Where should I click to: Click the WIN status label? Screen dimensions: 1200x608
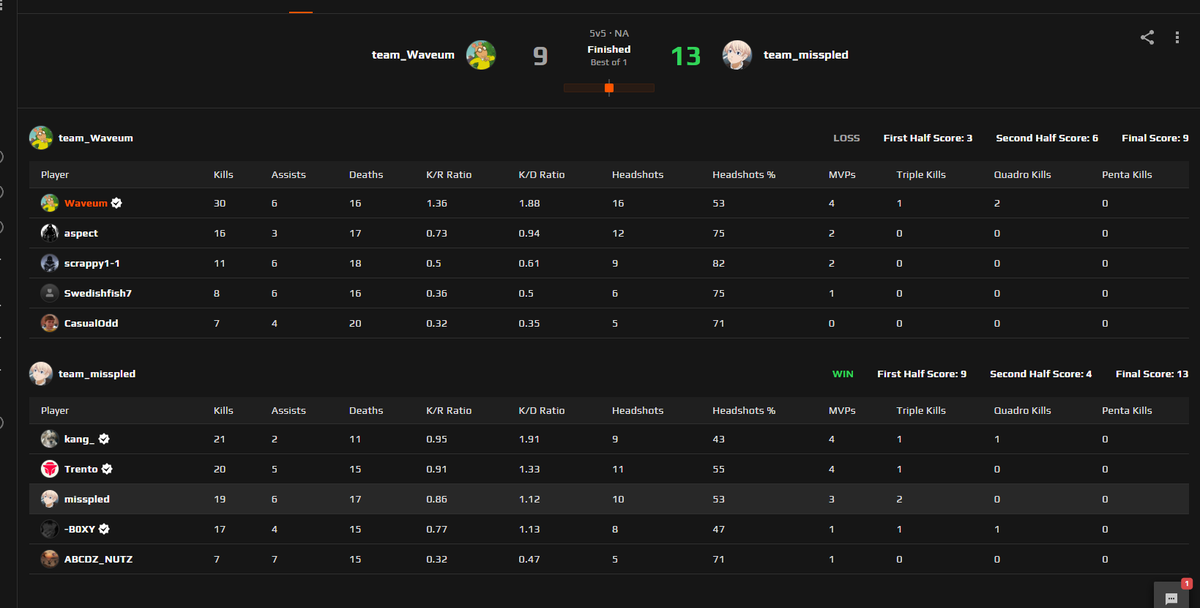(843, 374)
